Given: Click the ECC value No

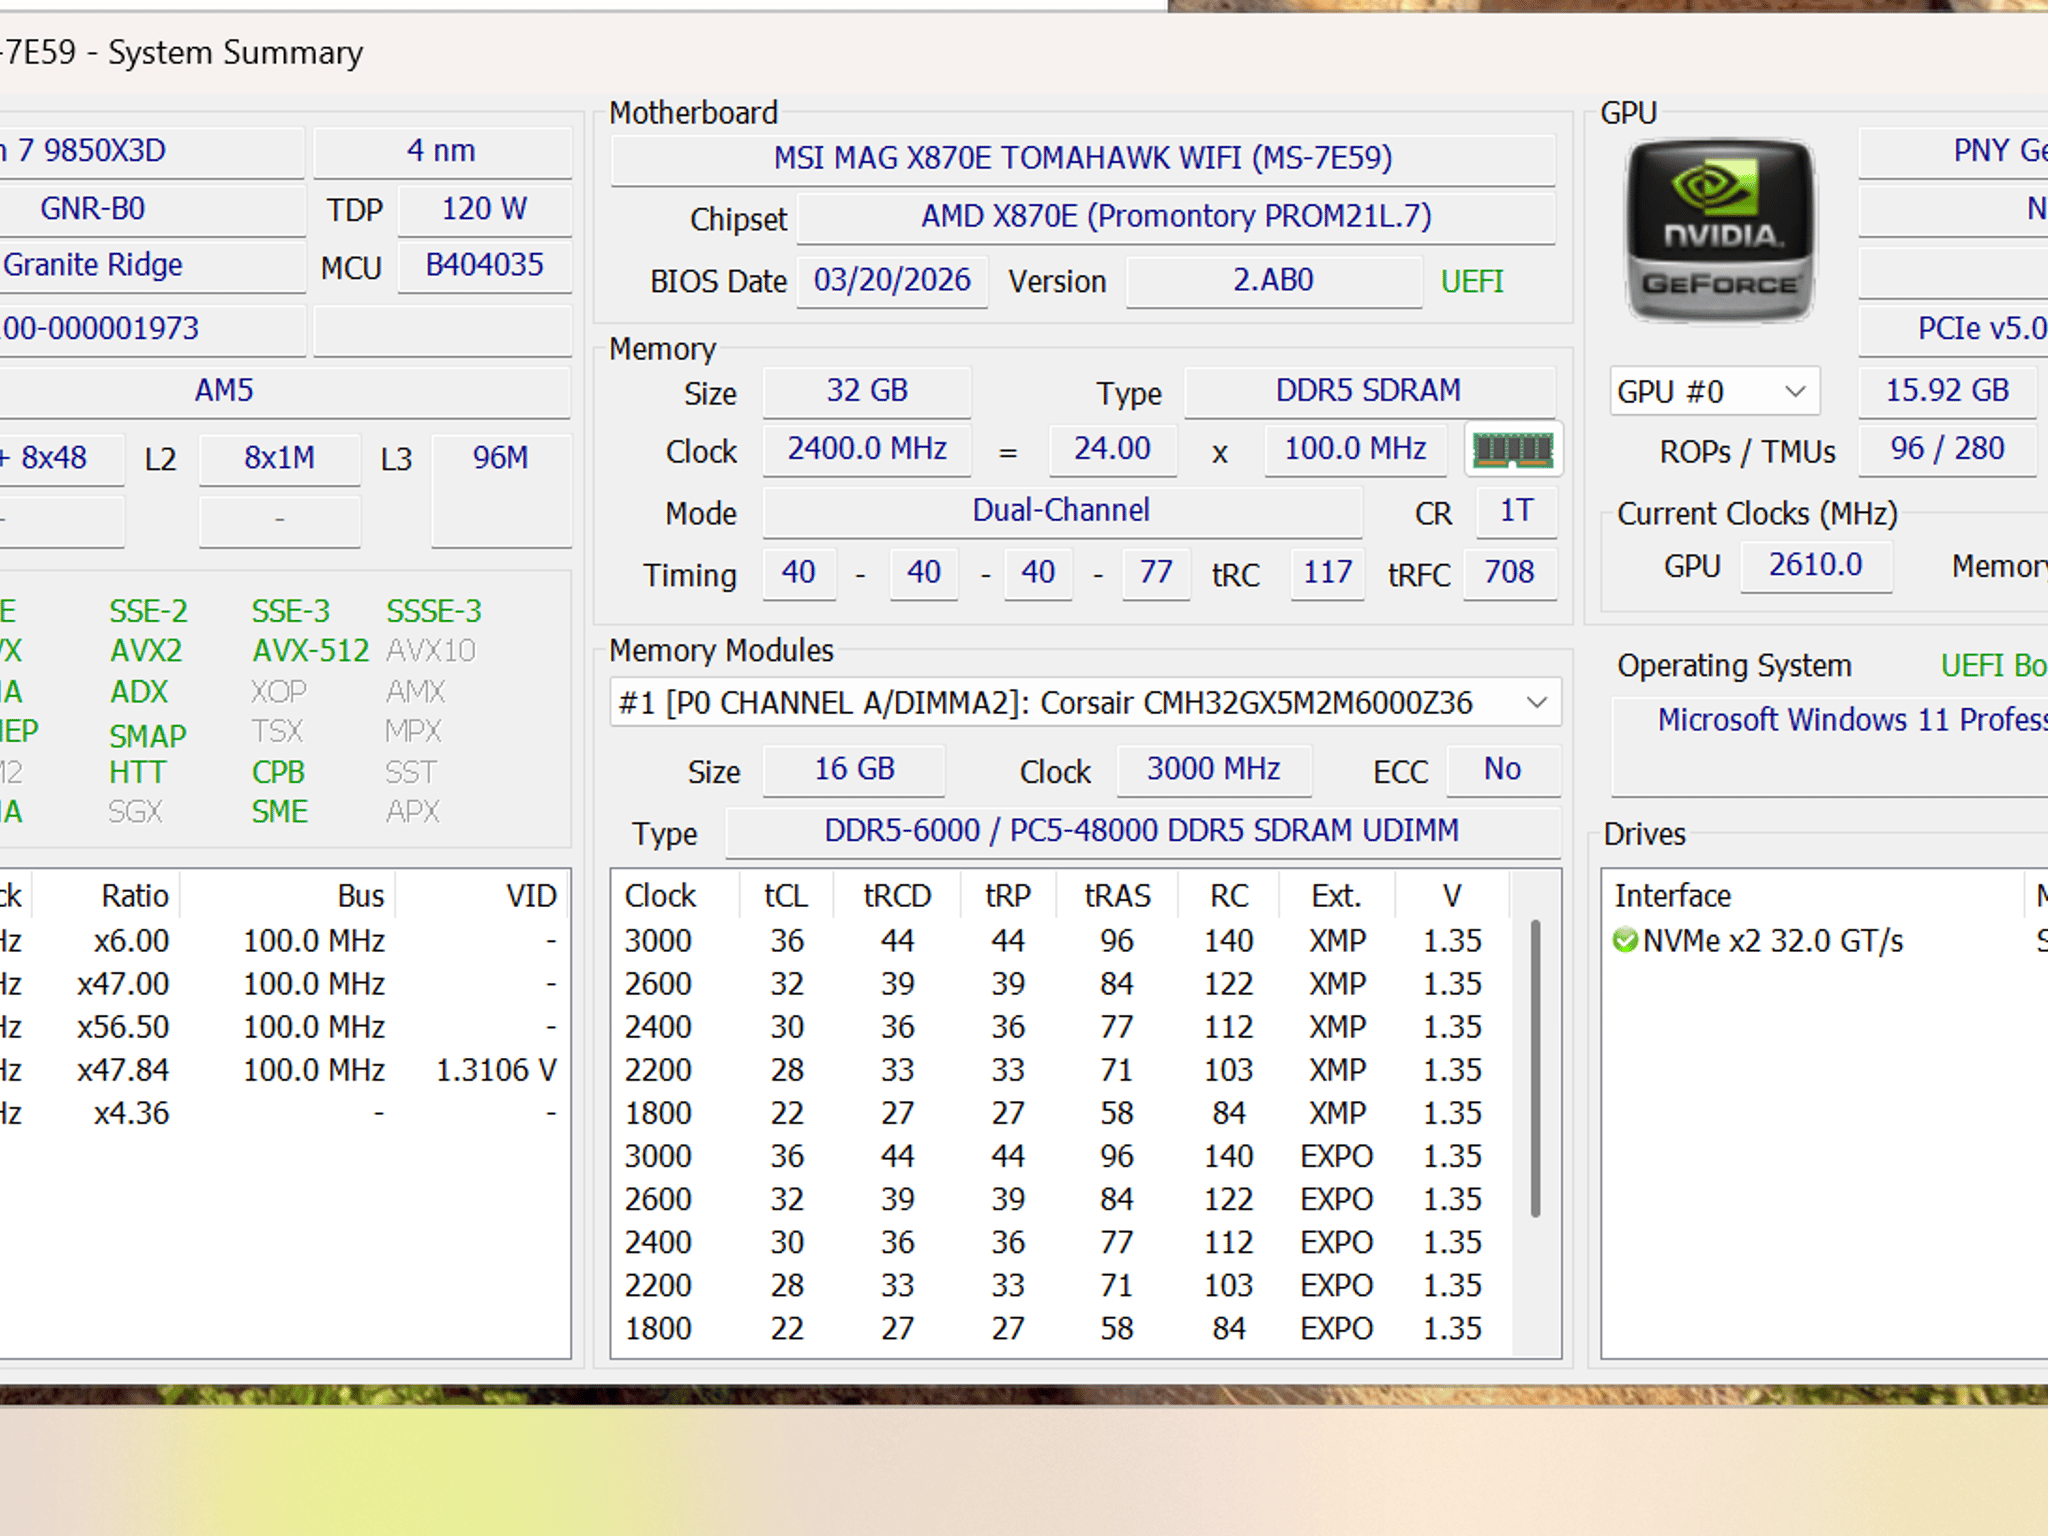Looking at the screenshot, I should [1502, 770].
